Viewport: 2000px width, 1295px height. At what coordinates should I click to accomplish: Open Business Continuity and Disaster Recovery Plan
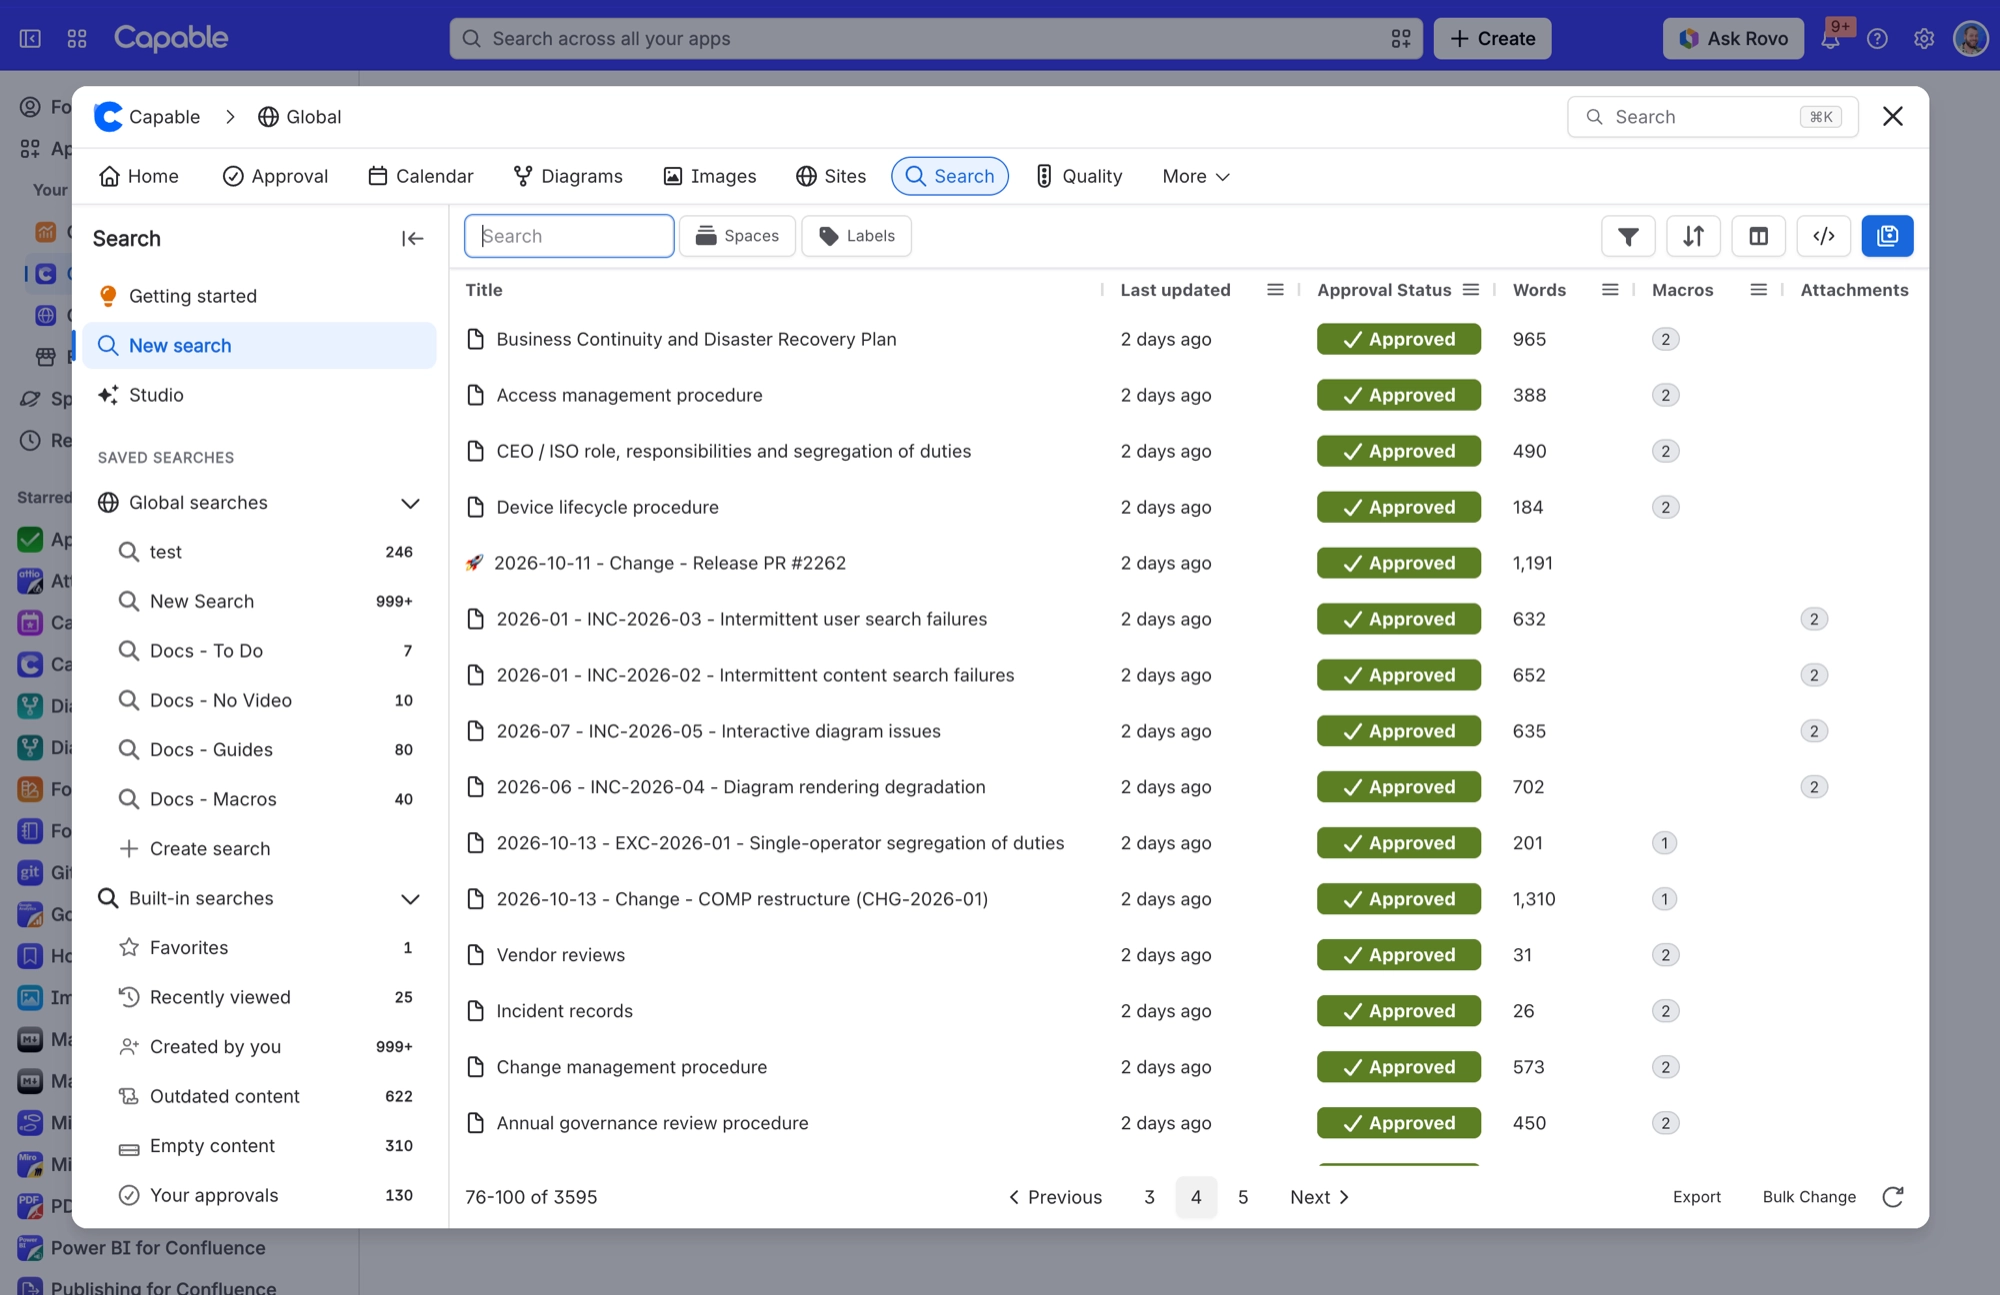pyautogui.click(x=696, y=339)
